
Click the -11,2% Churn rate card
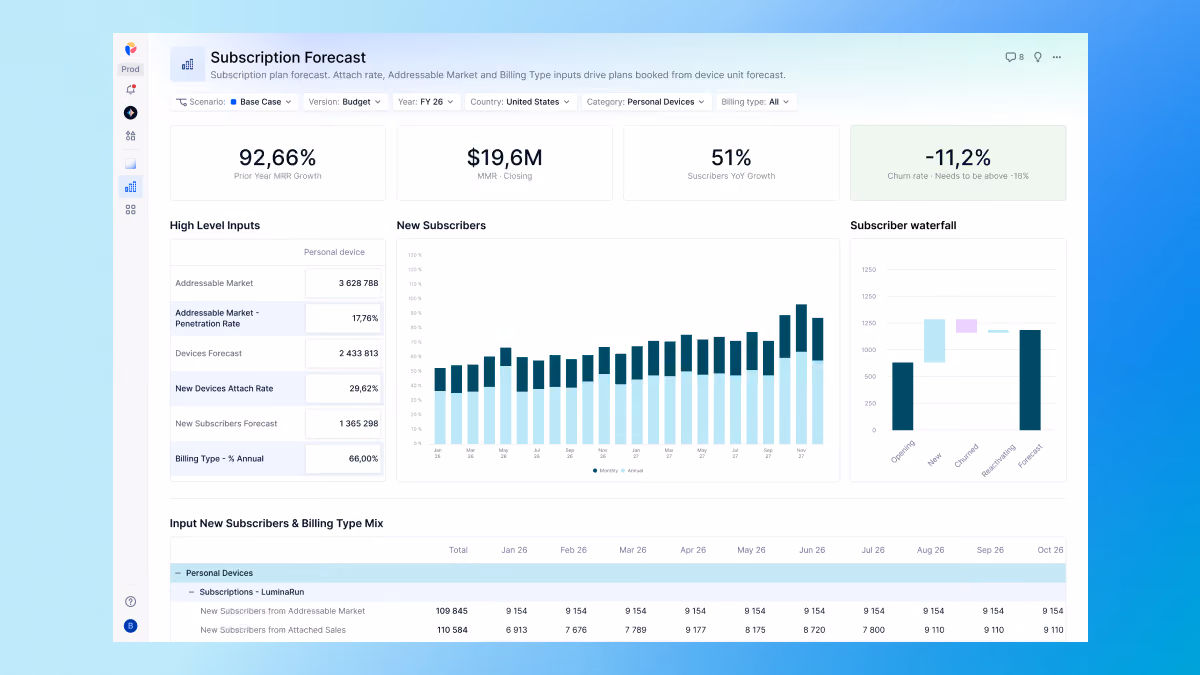click(x=958, y=163)
